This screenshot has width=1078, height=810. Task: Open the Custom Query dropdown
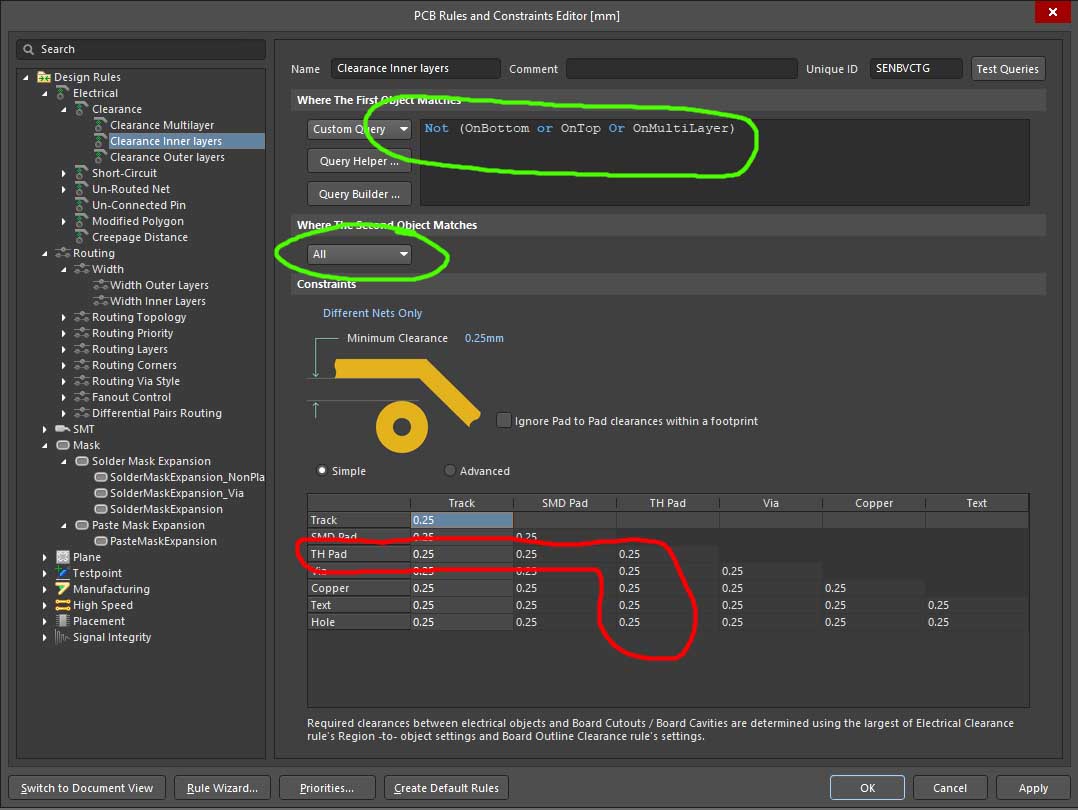point(359,129)
